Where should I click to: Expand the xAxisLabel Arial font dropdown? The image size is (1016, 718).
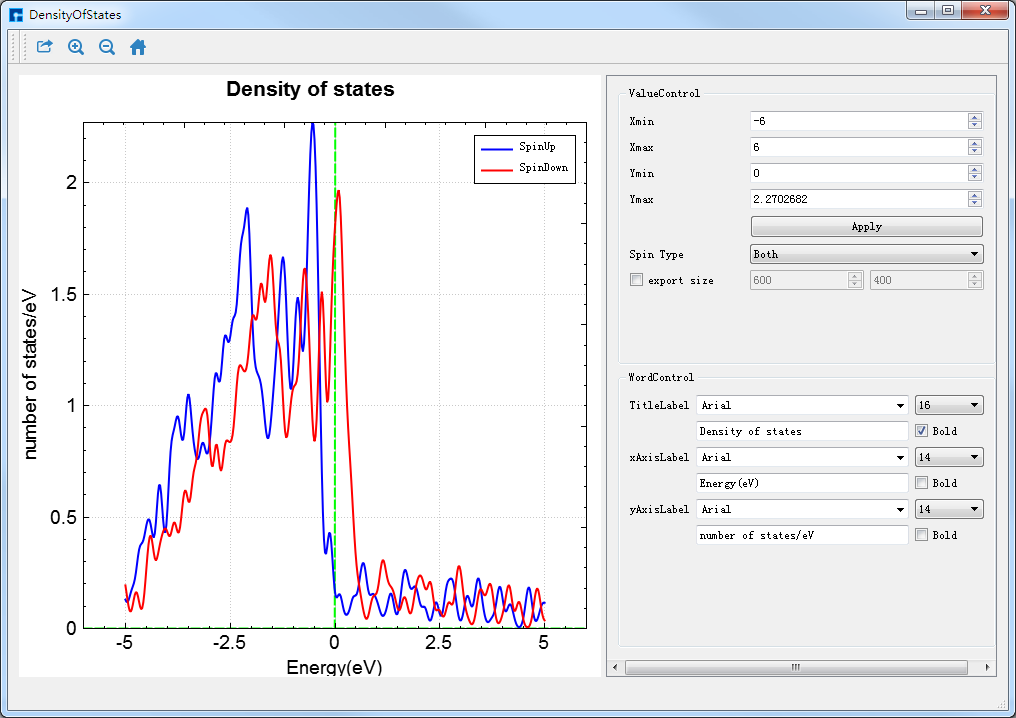pyautogui.click(x=802, y=457)
